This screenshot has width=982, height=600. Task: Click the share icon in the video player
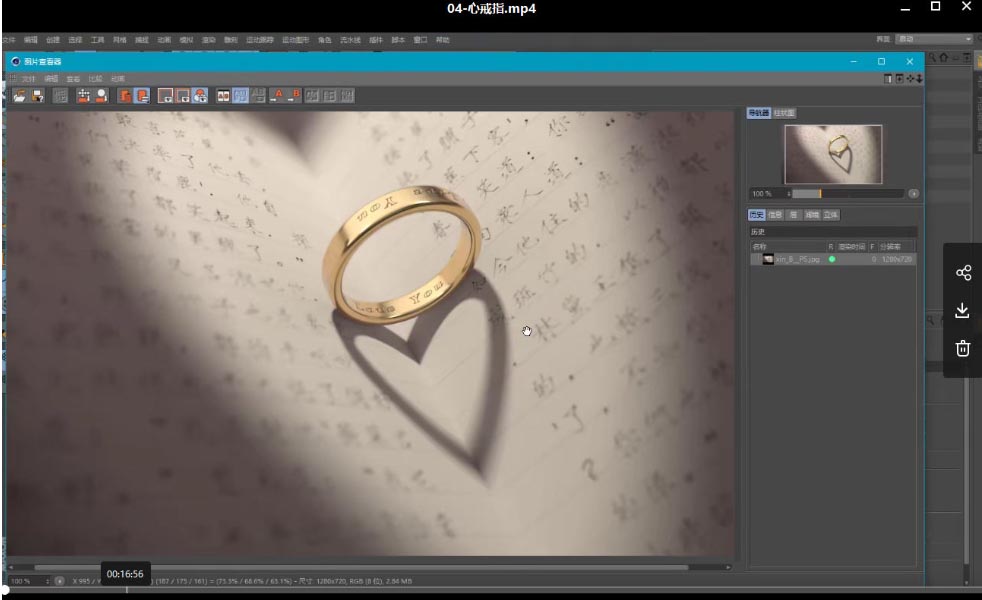coord(963,272)
